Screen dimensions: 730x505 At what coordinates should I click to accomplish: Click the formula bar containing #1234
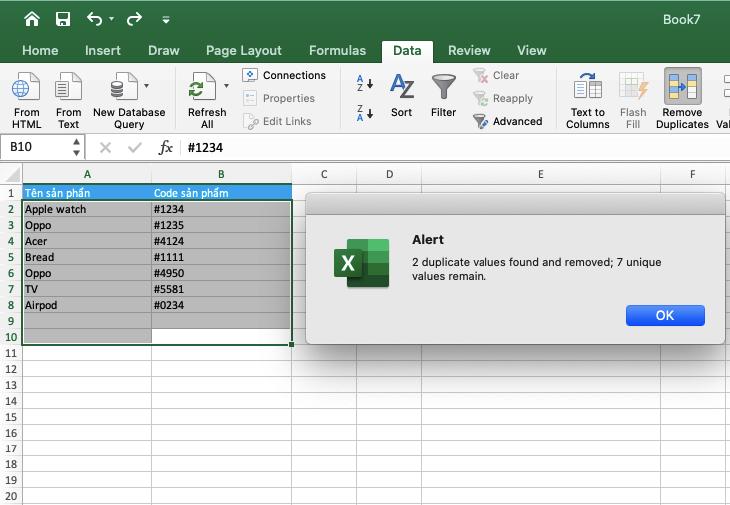click(x=456, y=148)
